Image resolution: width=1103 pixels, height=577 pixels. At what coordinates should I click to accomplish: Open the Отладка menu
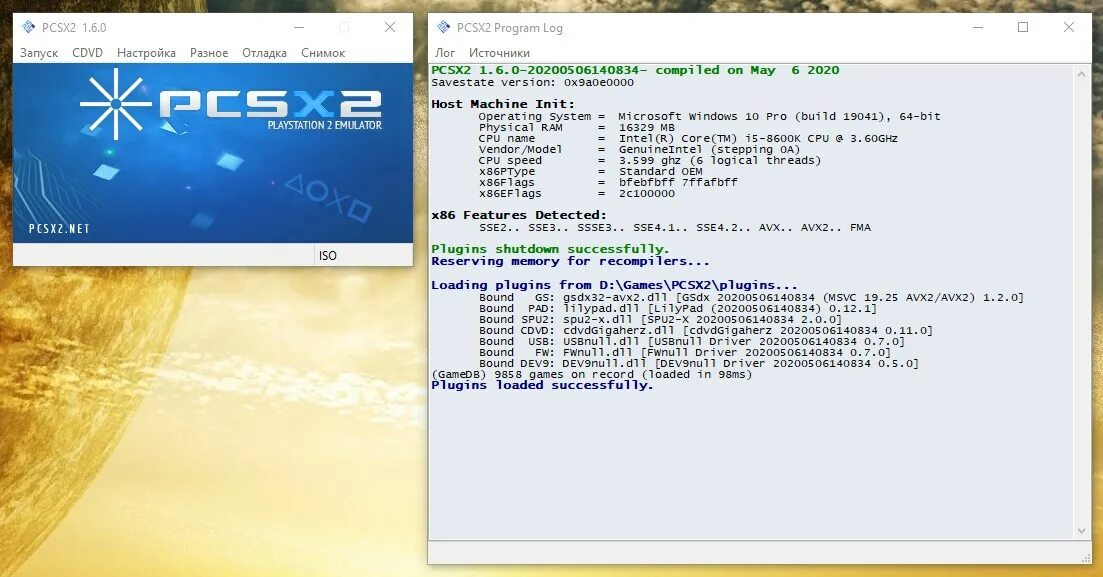tap(264, 53)
